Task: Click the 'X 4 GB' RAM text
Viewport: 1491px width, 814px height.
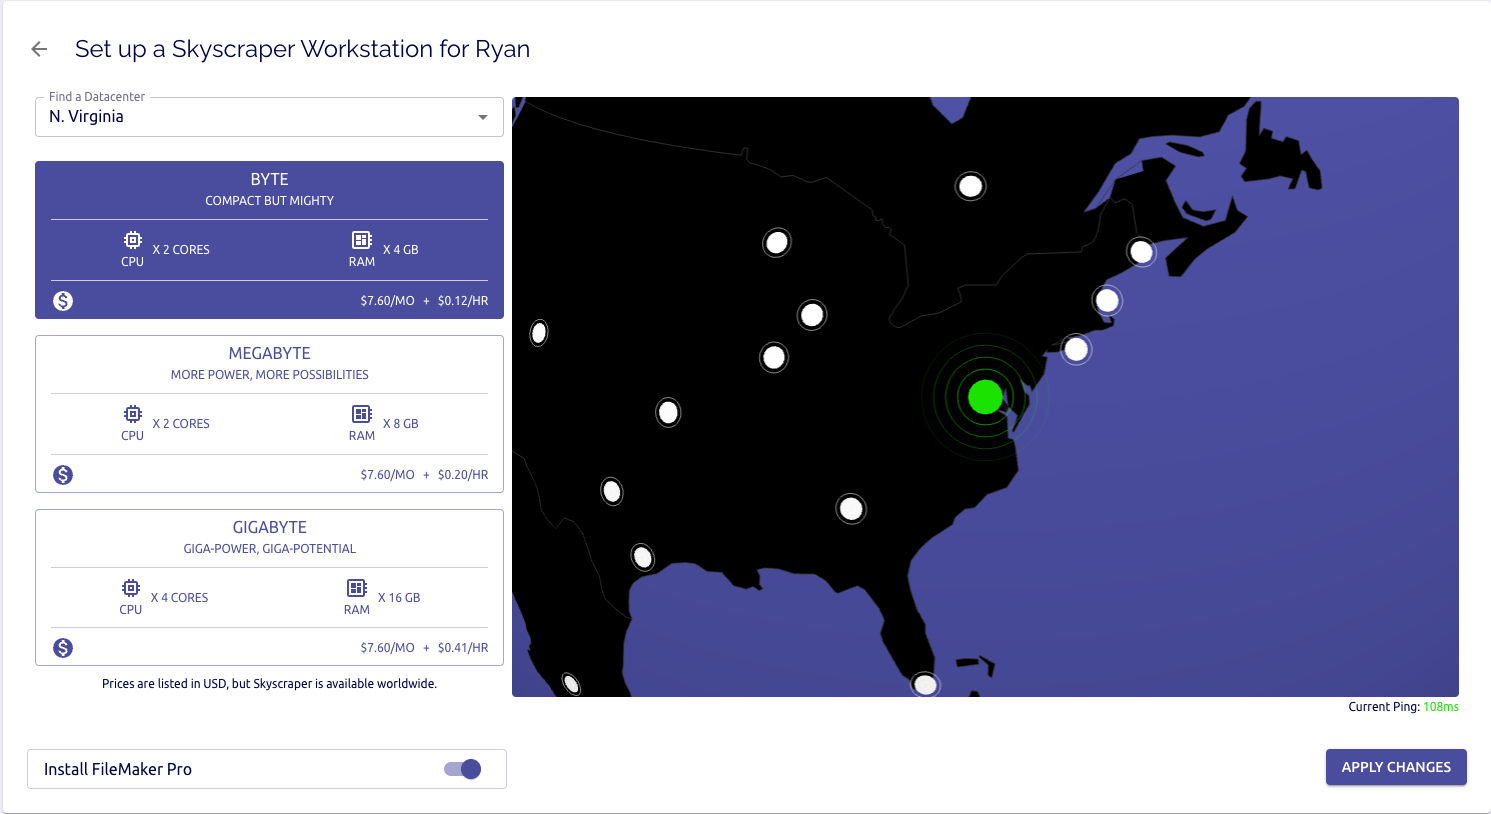Action: coord(401,250)
